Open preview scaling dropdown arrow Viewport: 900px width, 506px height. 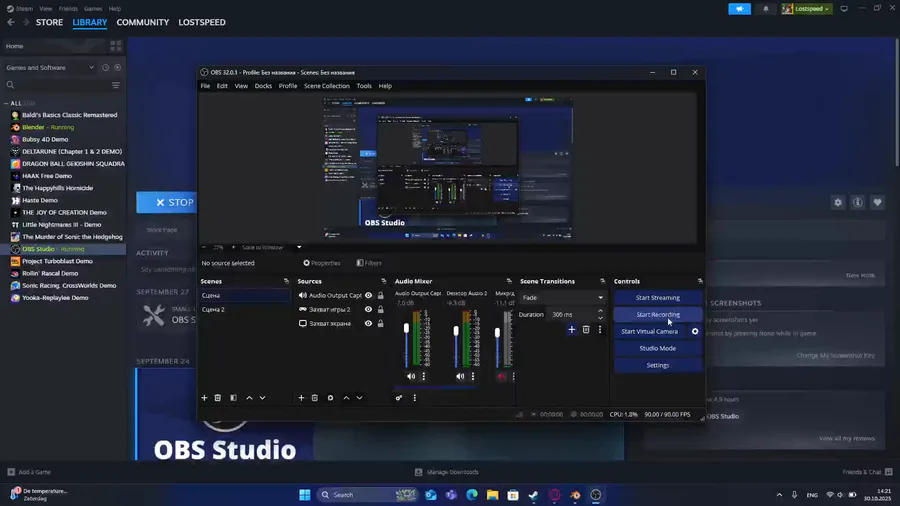[298, 247]
